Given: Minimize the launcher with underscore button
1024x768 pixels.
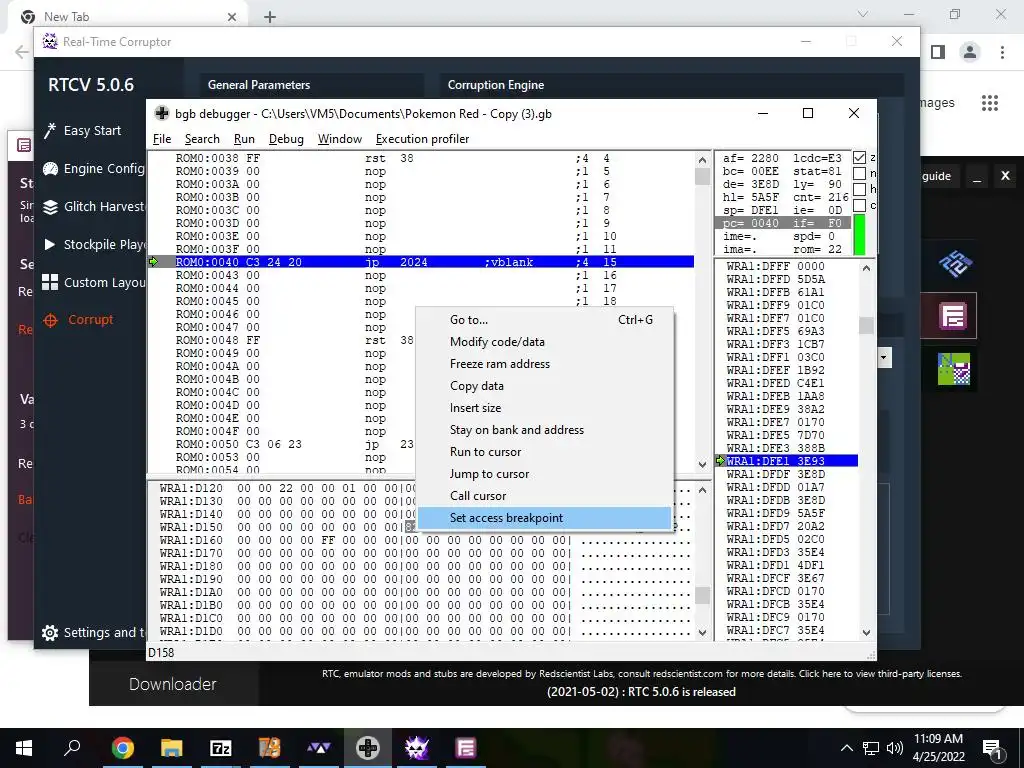Looking at the screenshot, I should [x=977, y=176].
